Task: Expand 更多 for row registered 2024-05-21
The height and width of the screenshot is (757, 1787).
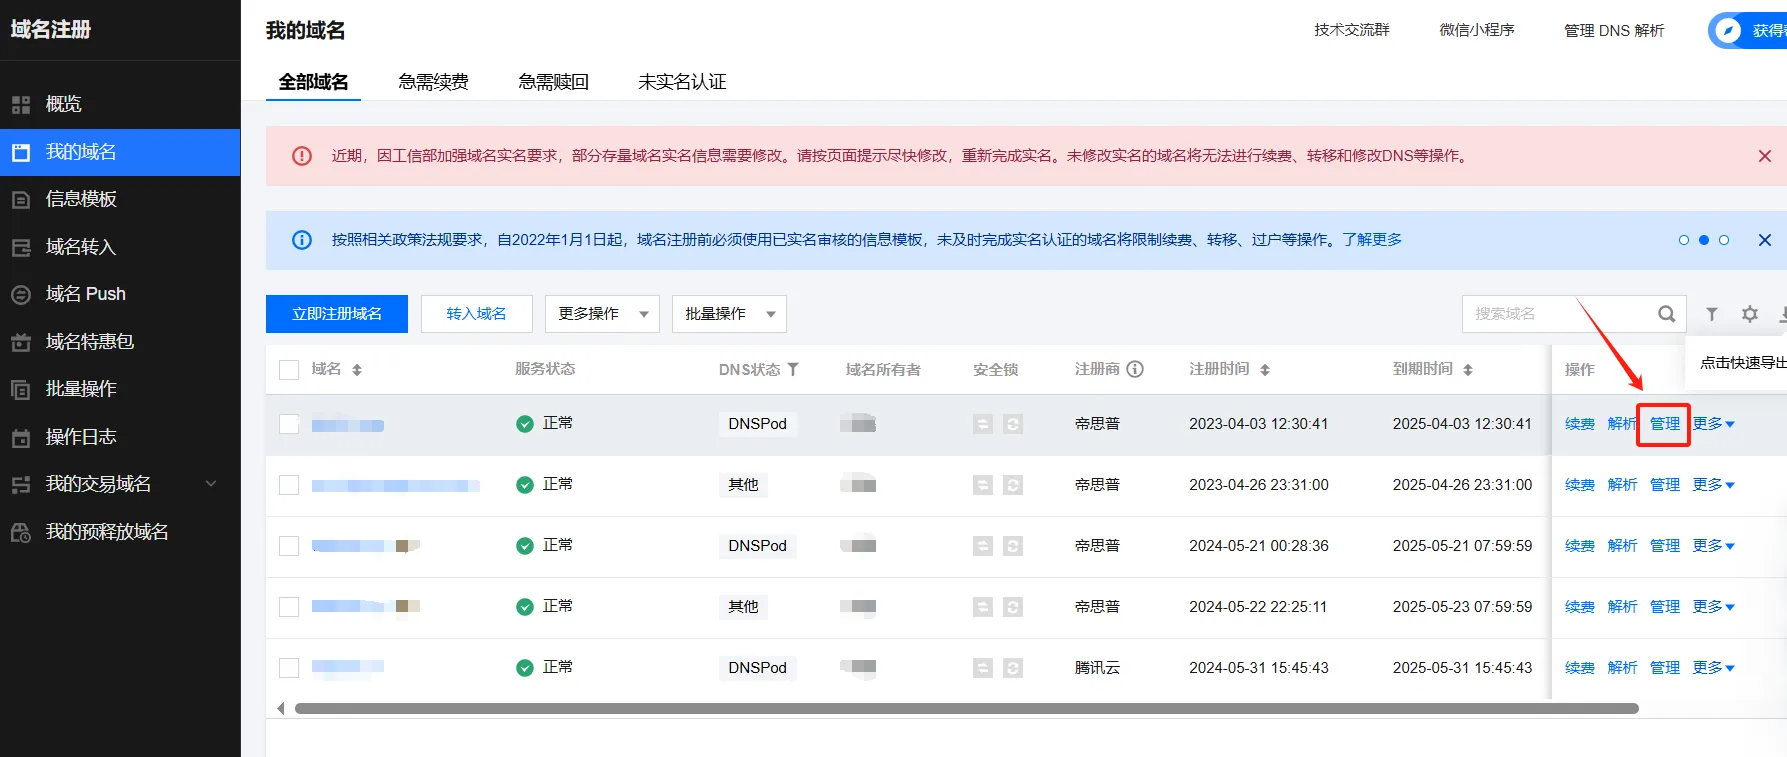Action: click(1713, 546)
